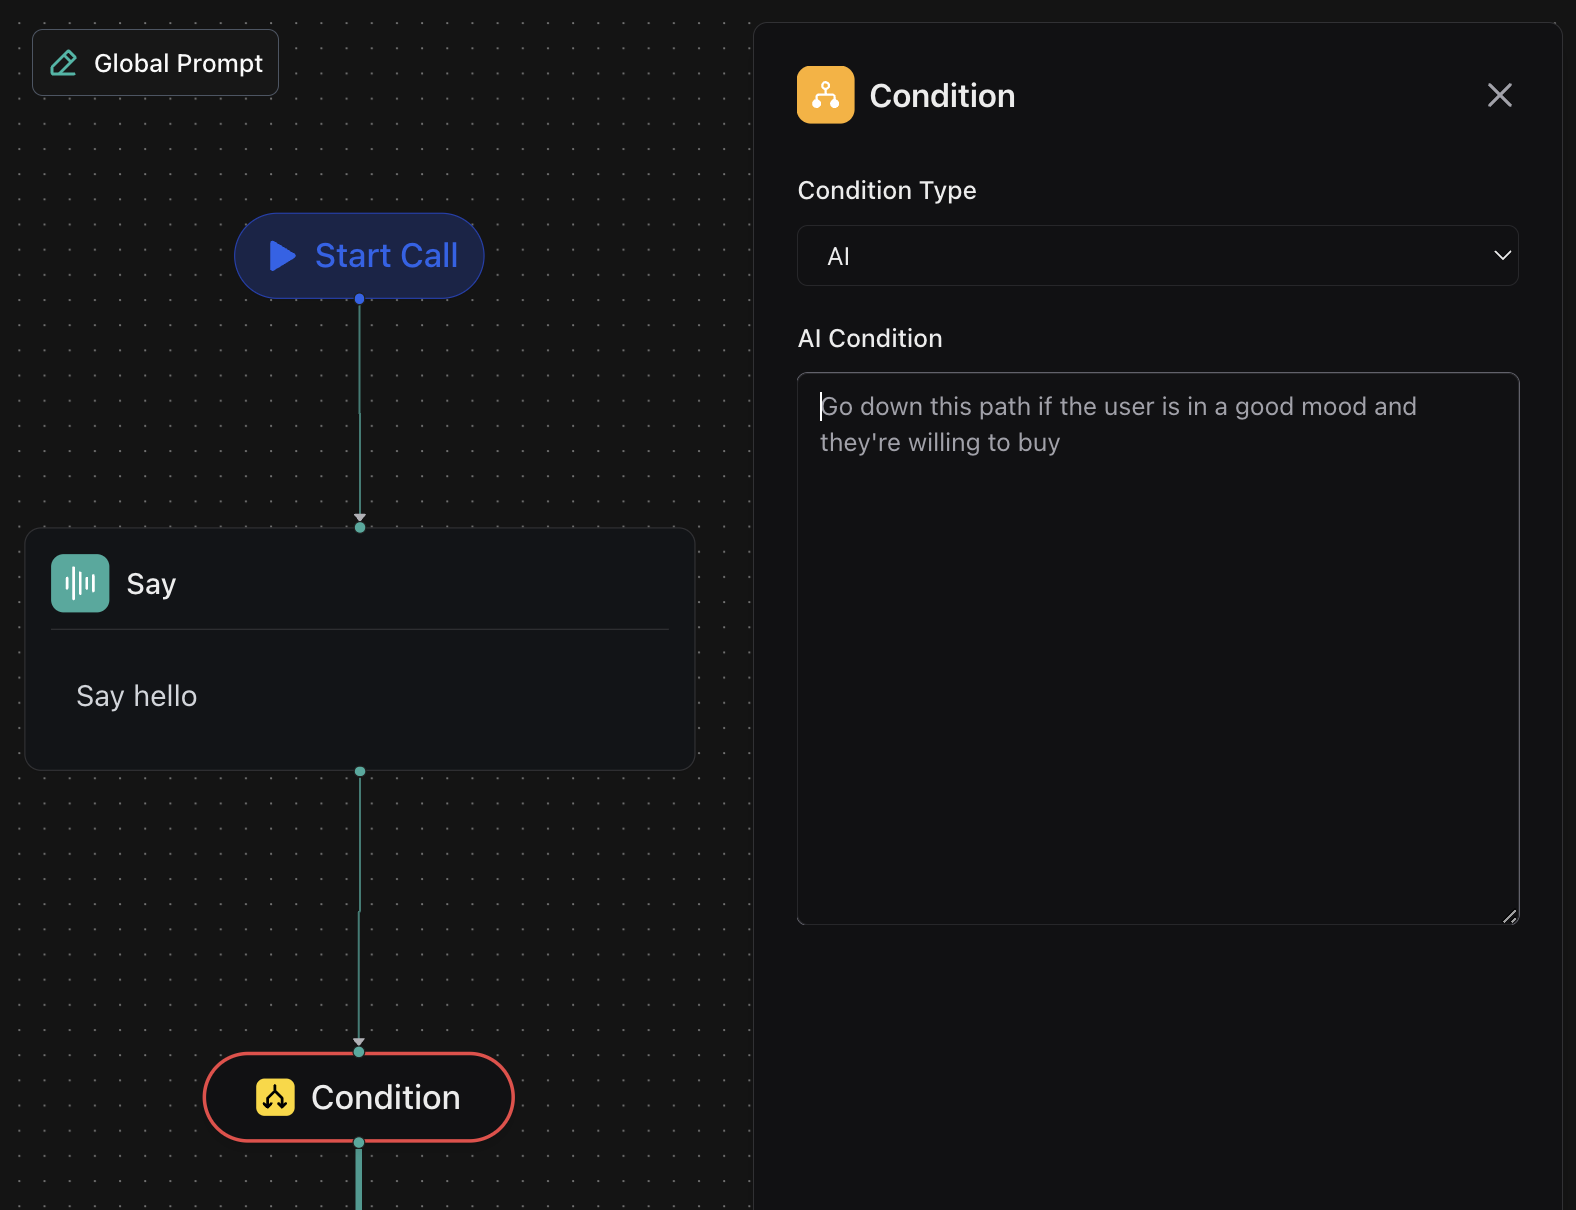This screenshot has width=1576, height=1210.
Task: Select the Start Call node label
Action: (x=386, y=256)
